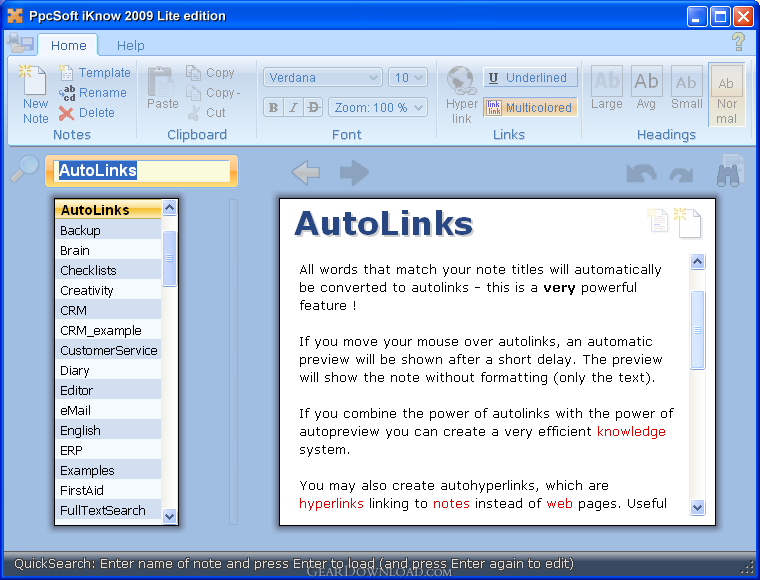Viewport: 760px width, 580px height.
Task: Open find with binoculars icon
Action: (728, 171)
